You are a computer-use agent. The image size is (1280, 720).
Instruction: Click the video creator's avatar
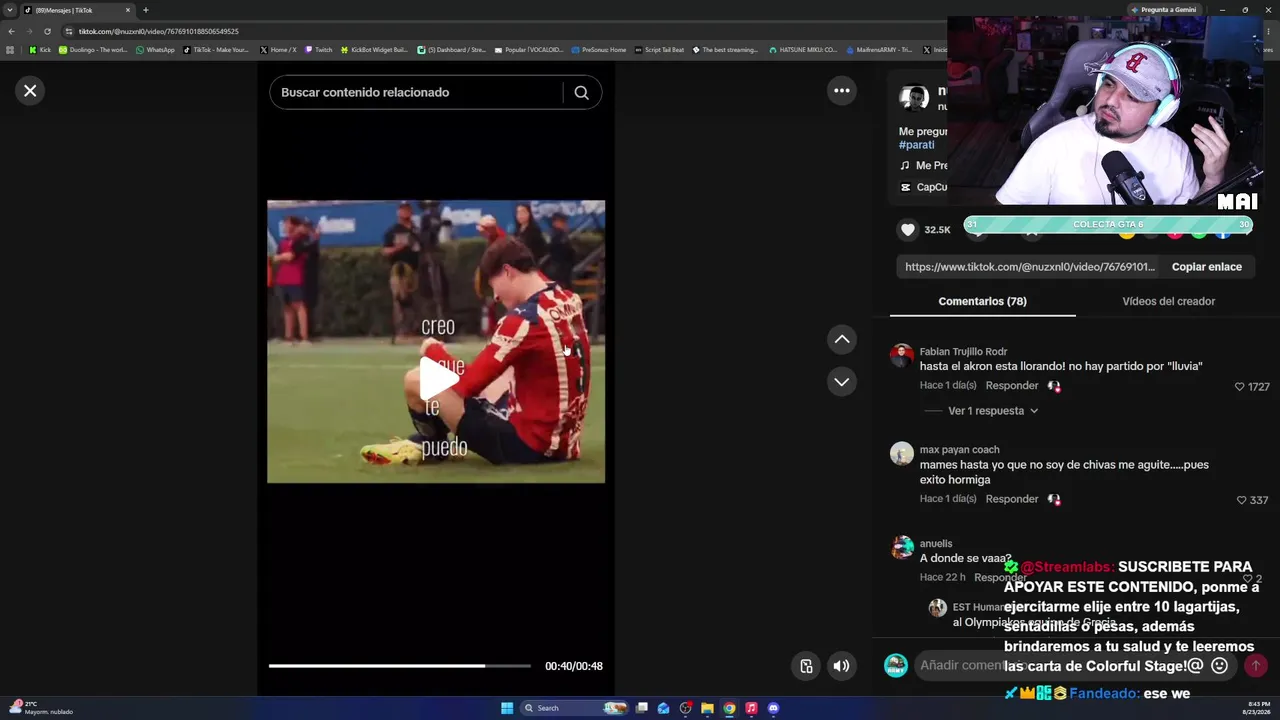coord(914,97)
